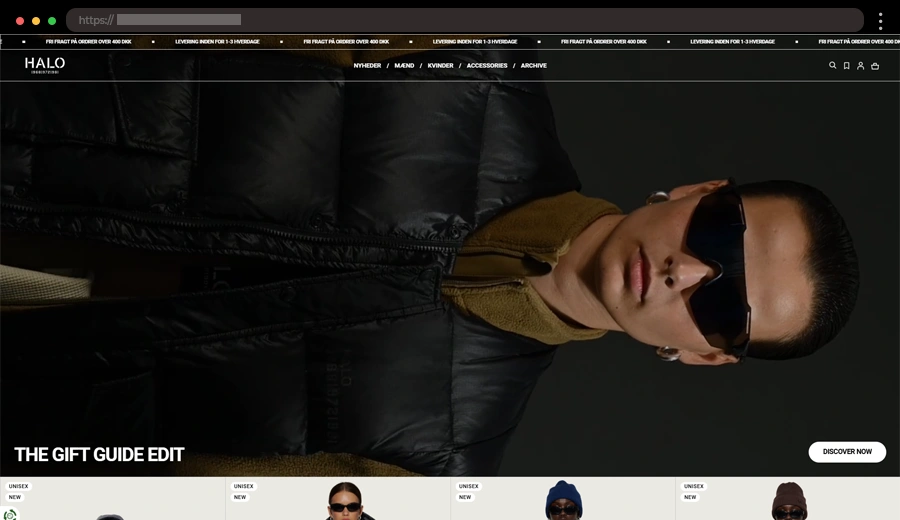Image resolution: width=900 pixels, height=520 pixels.
Task: Open the MÆND menu
Action: click(404, 66)
